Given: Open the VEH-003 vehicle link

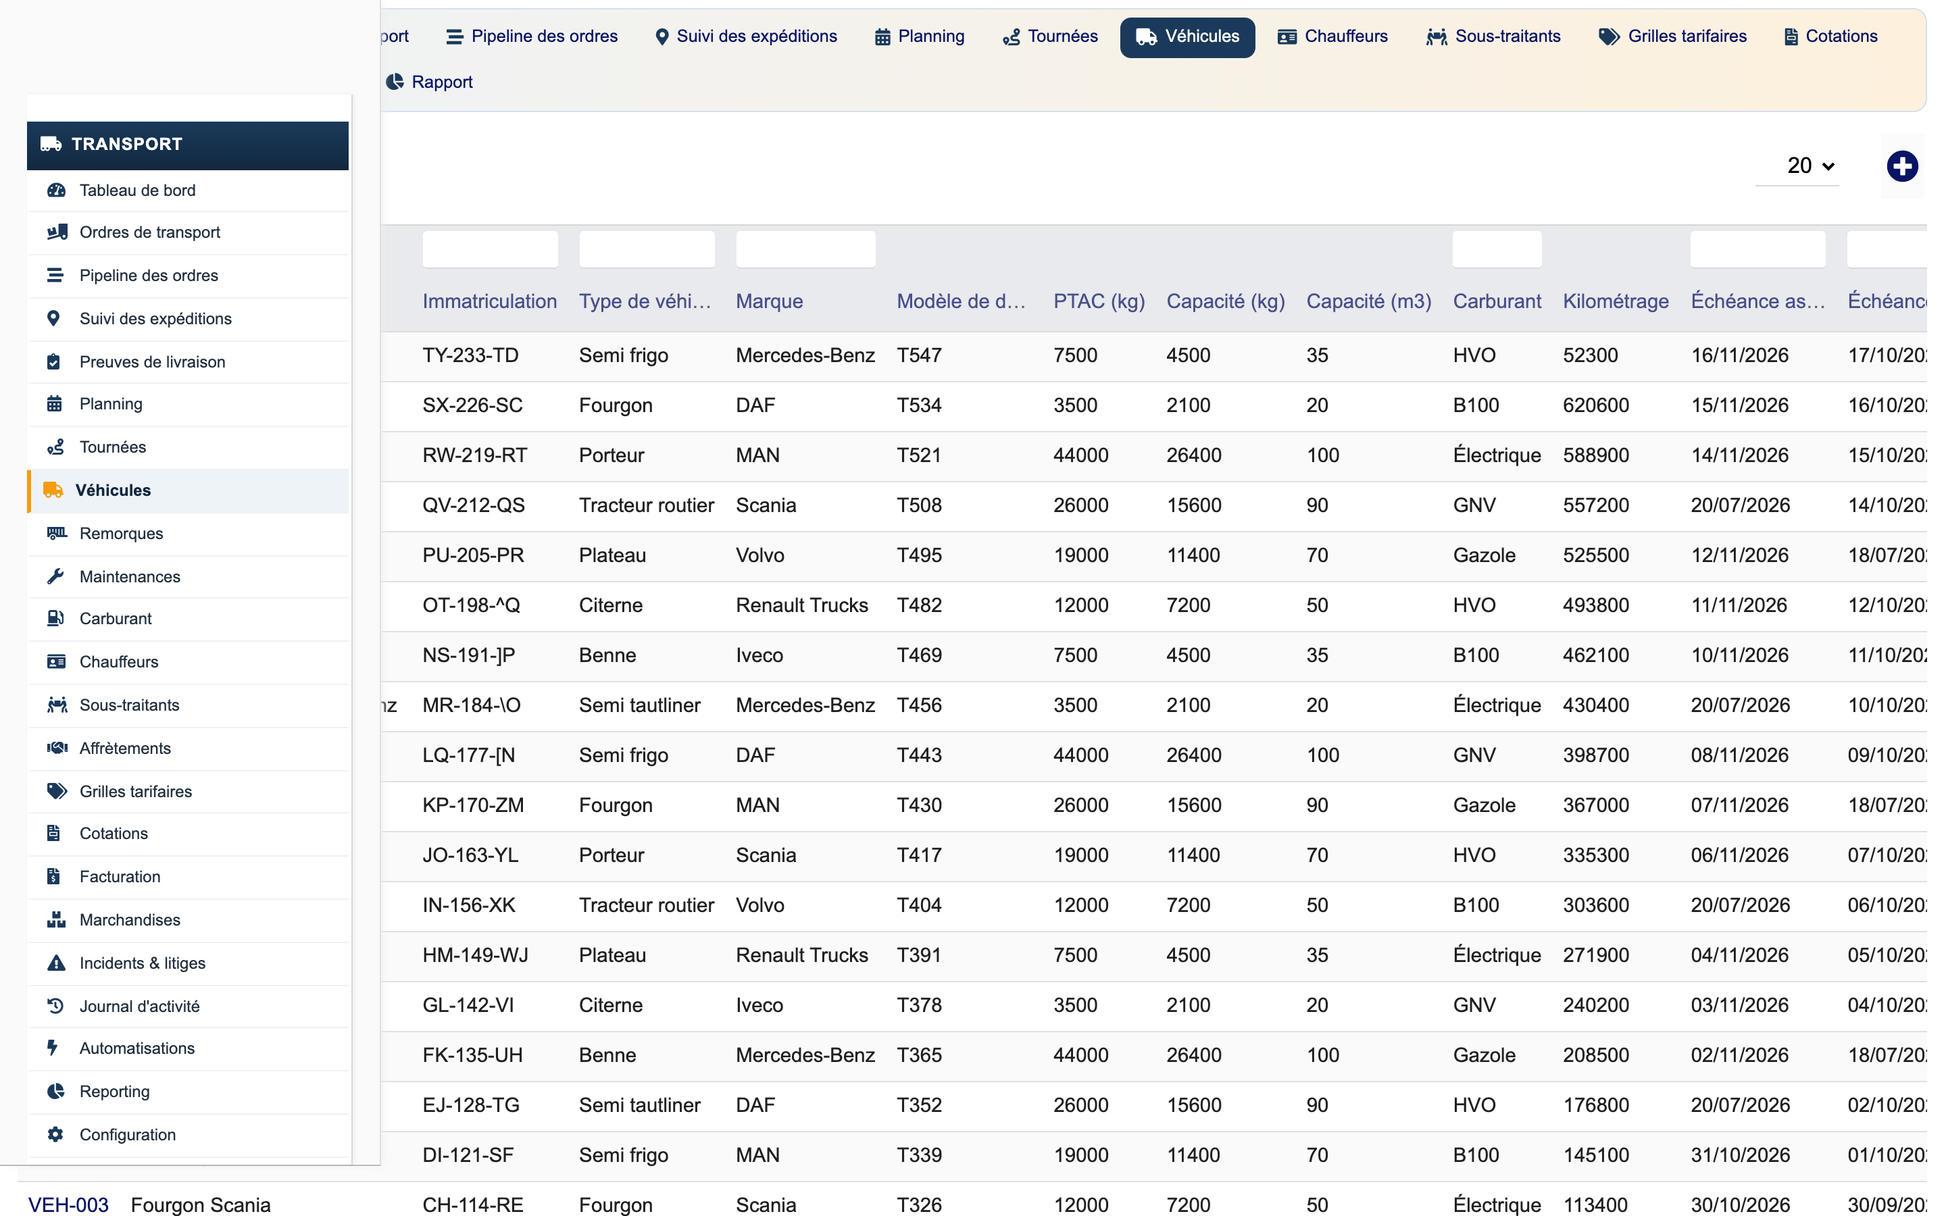Looking at the screenshot, I should click(68, 1204).
